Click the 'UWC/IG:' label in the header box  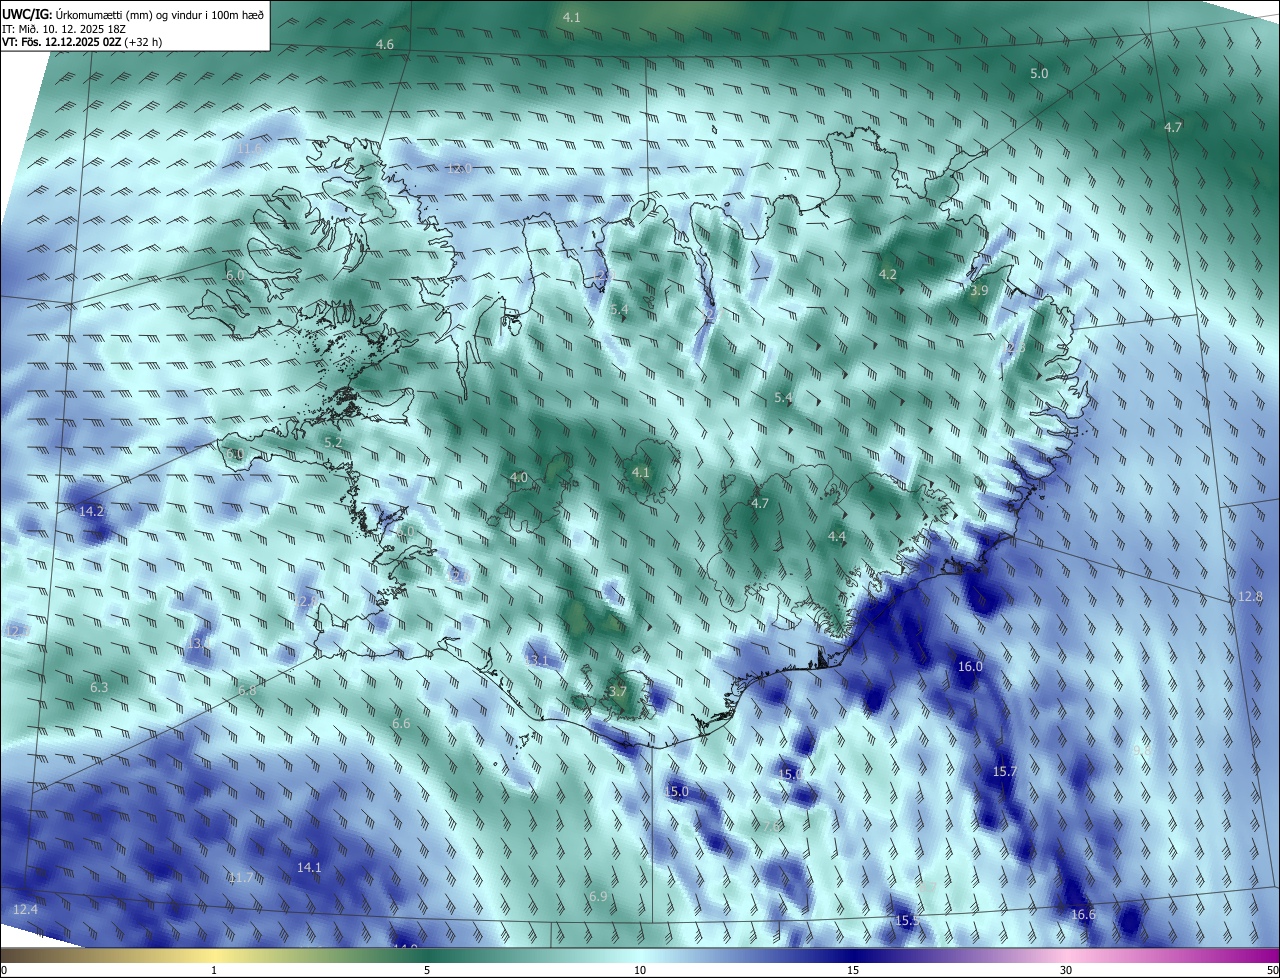(x=27, y=13)
